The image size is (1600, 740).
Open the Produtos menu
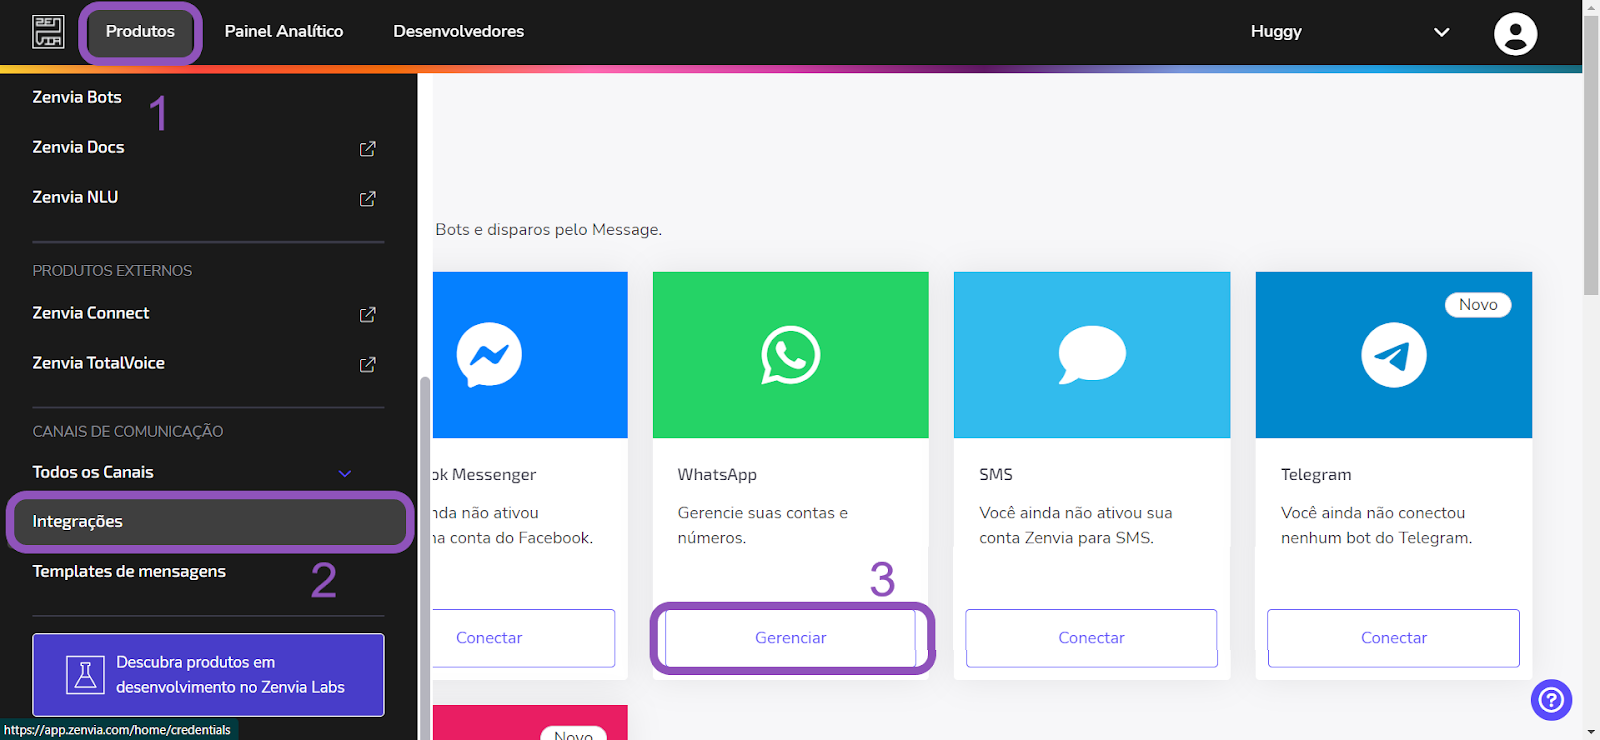pyautogui.click(x=140, y=32)
